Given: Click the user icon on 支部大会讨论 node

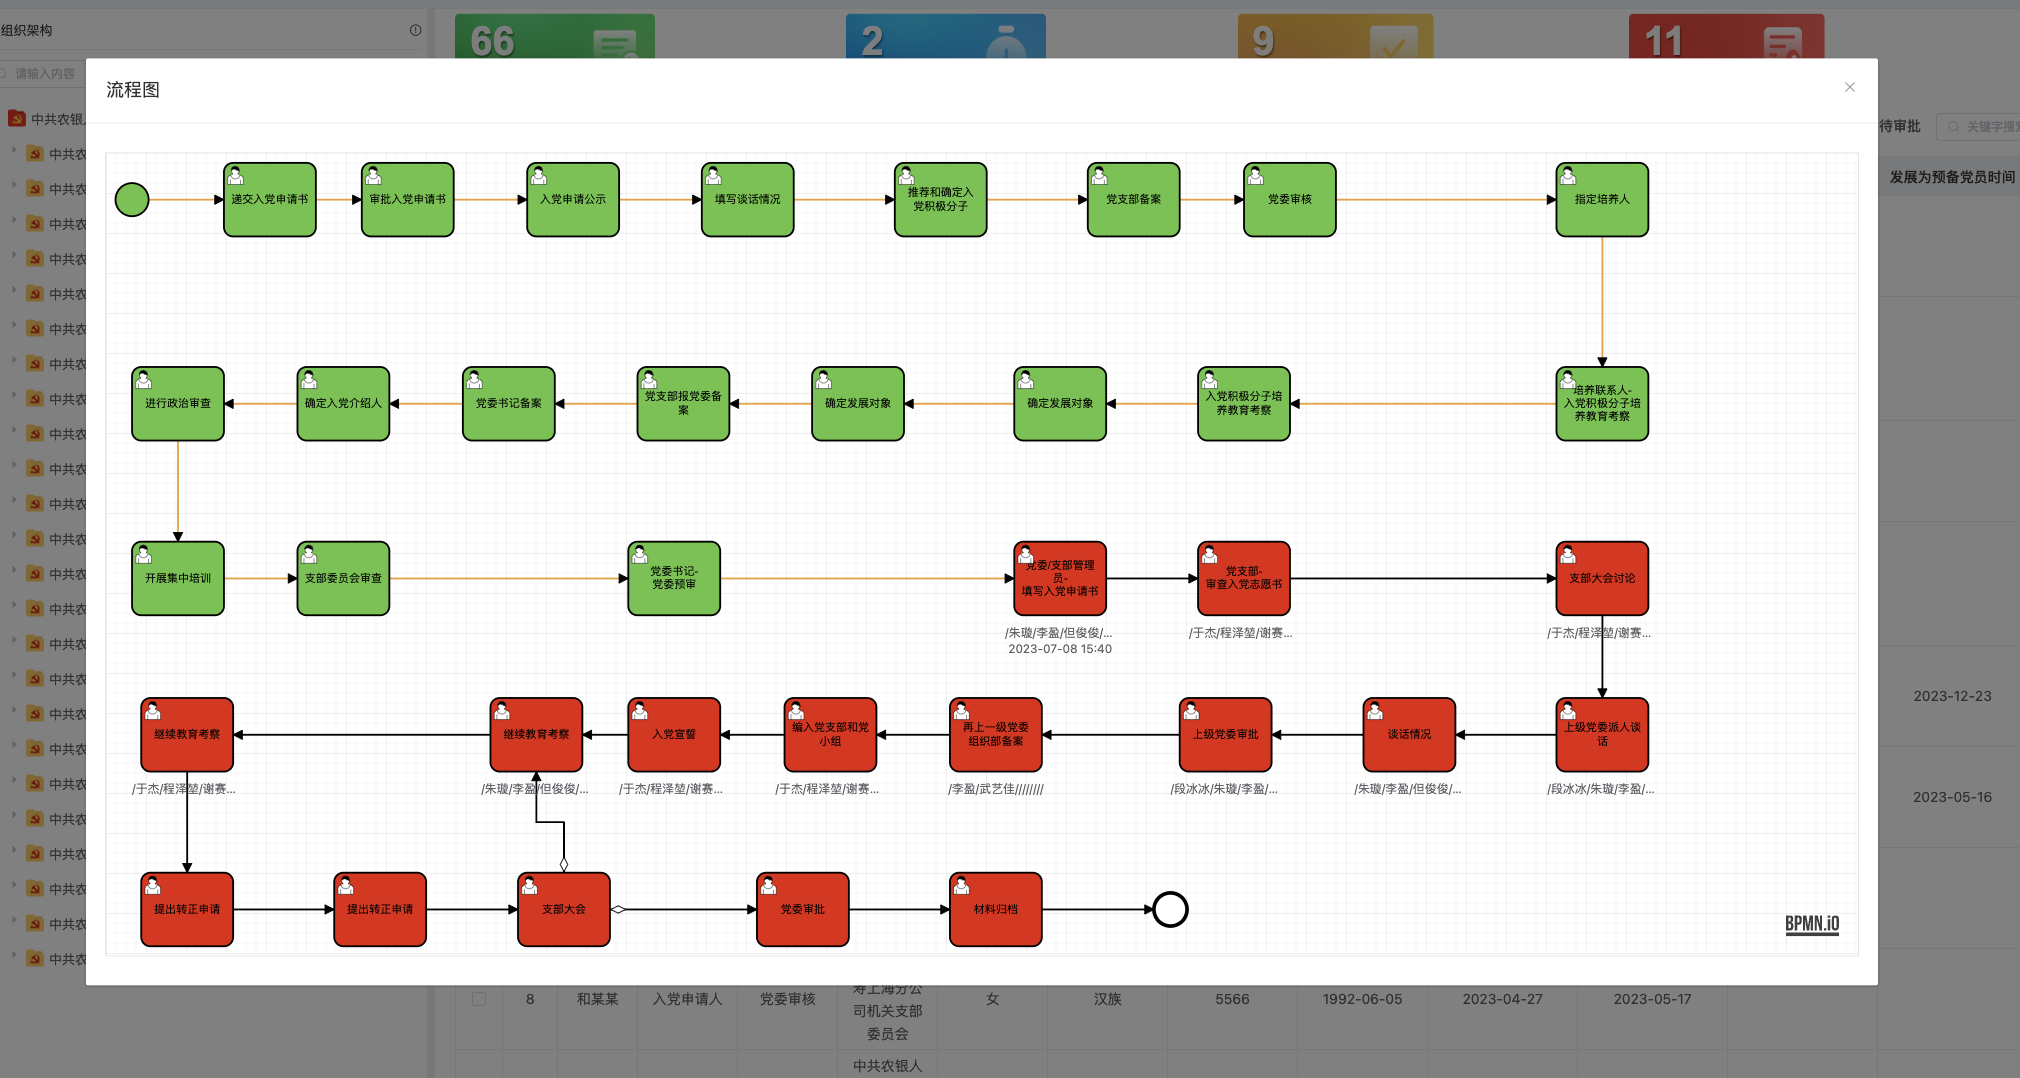Looking at the screenshot, I should [x=1568, y=555].
